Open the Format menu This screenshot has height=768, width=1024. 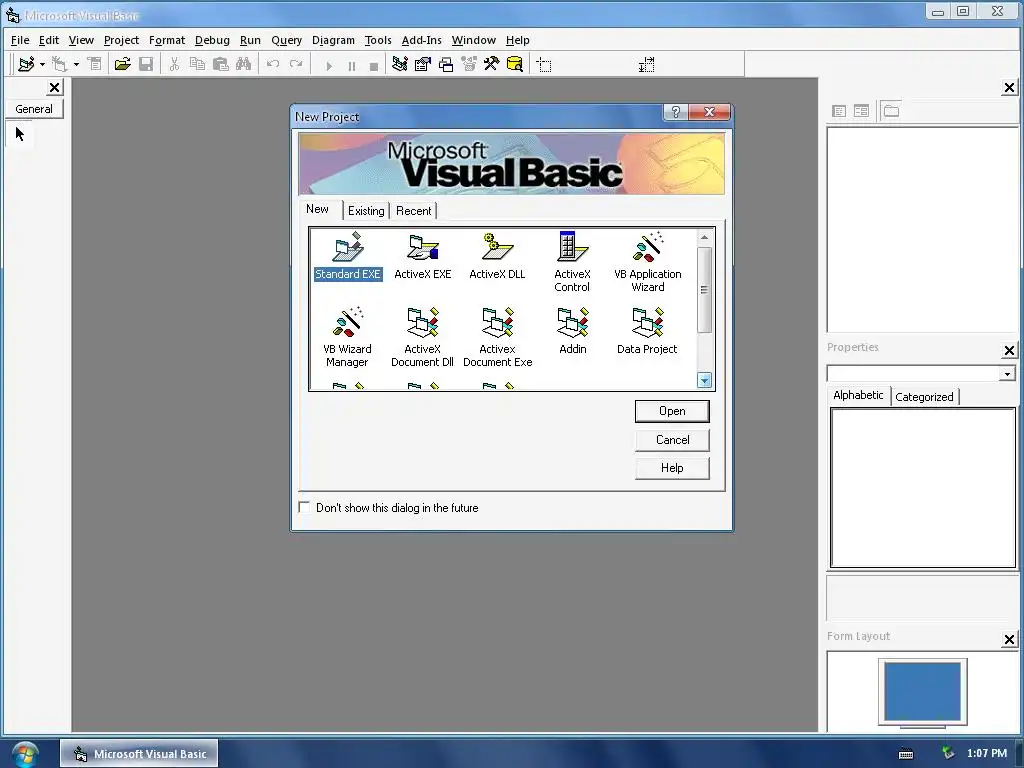167,40
